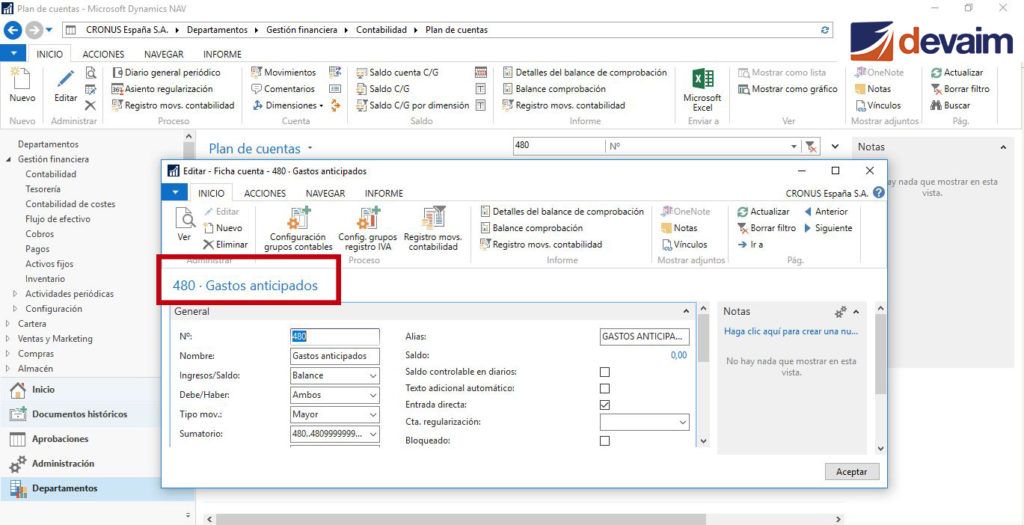This screenshot has width=1024, height=525.
Task: Open Notas in dialog ribbon
Action: [679, 228]
